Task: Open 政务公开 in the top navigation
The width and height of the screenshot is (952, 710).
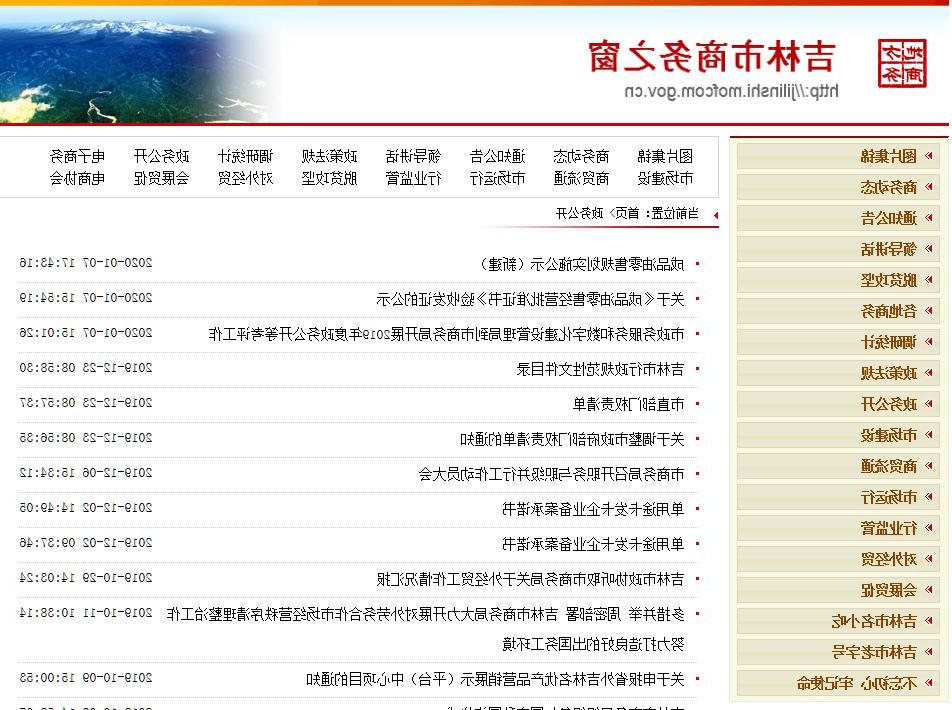Action: point(162,157)
